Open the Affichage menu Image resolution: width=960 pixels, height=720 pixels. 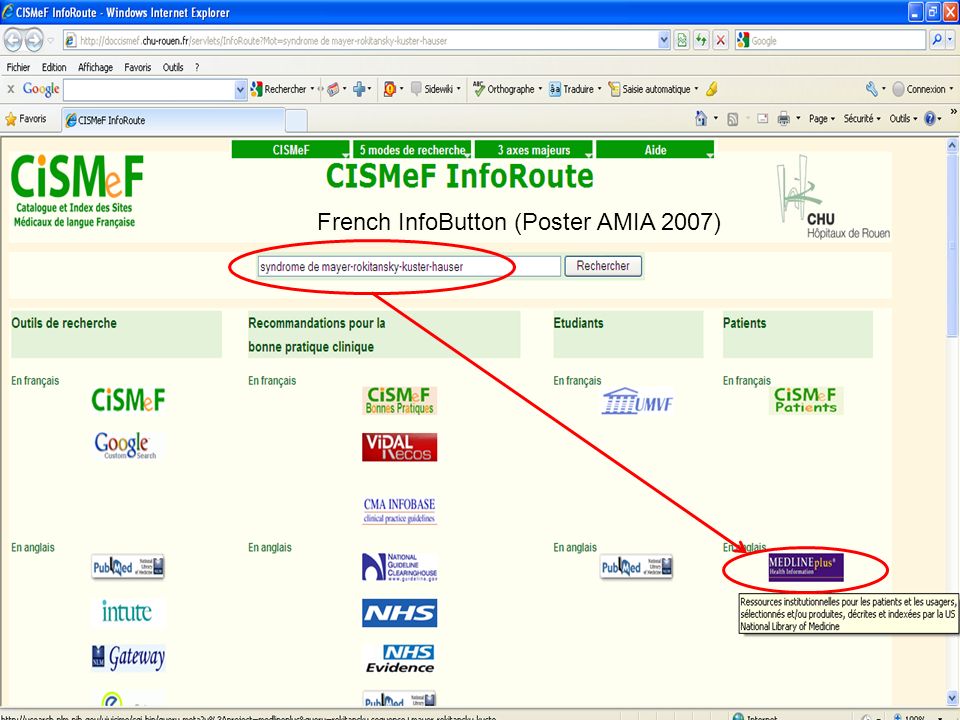coord(96,67)
